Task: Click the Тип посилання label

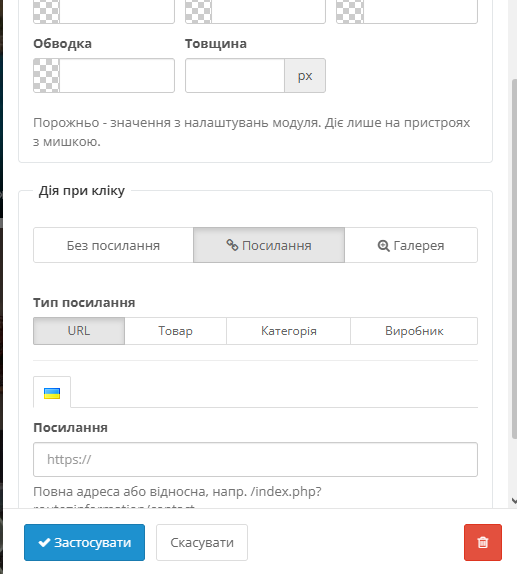Action: coord(84,303)
